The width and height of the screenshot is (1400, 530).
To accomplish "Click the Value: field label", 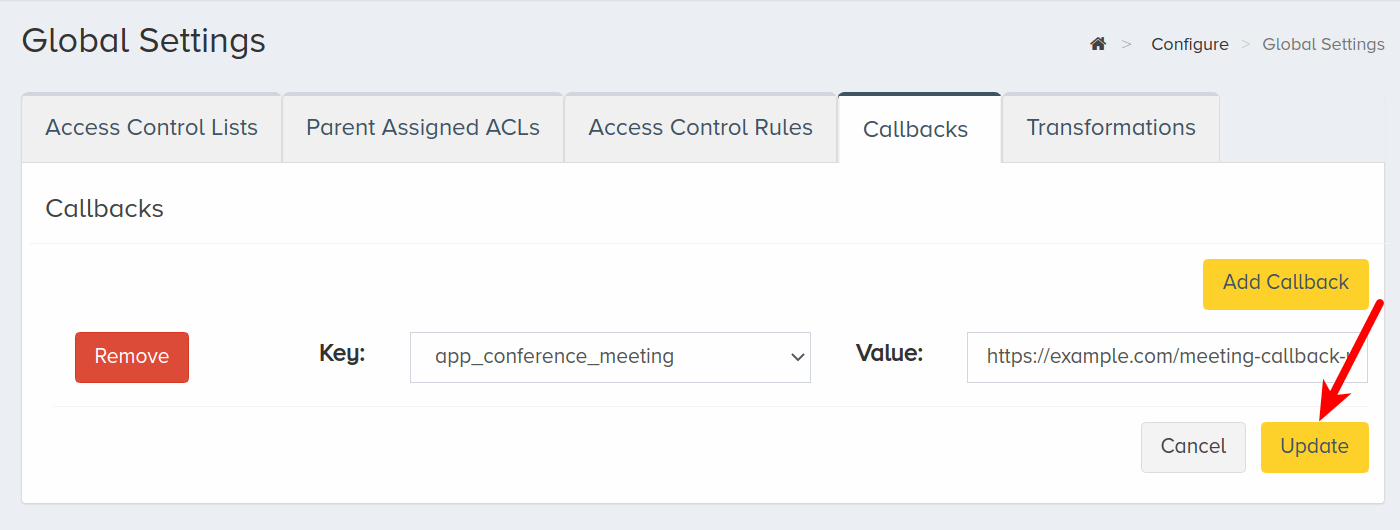I will [x=889, y=353].
